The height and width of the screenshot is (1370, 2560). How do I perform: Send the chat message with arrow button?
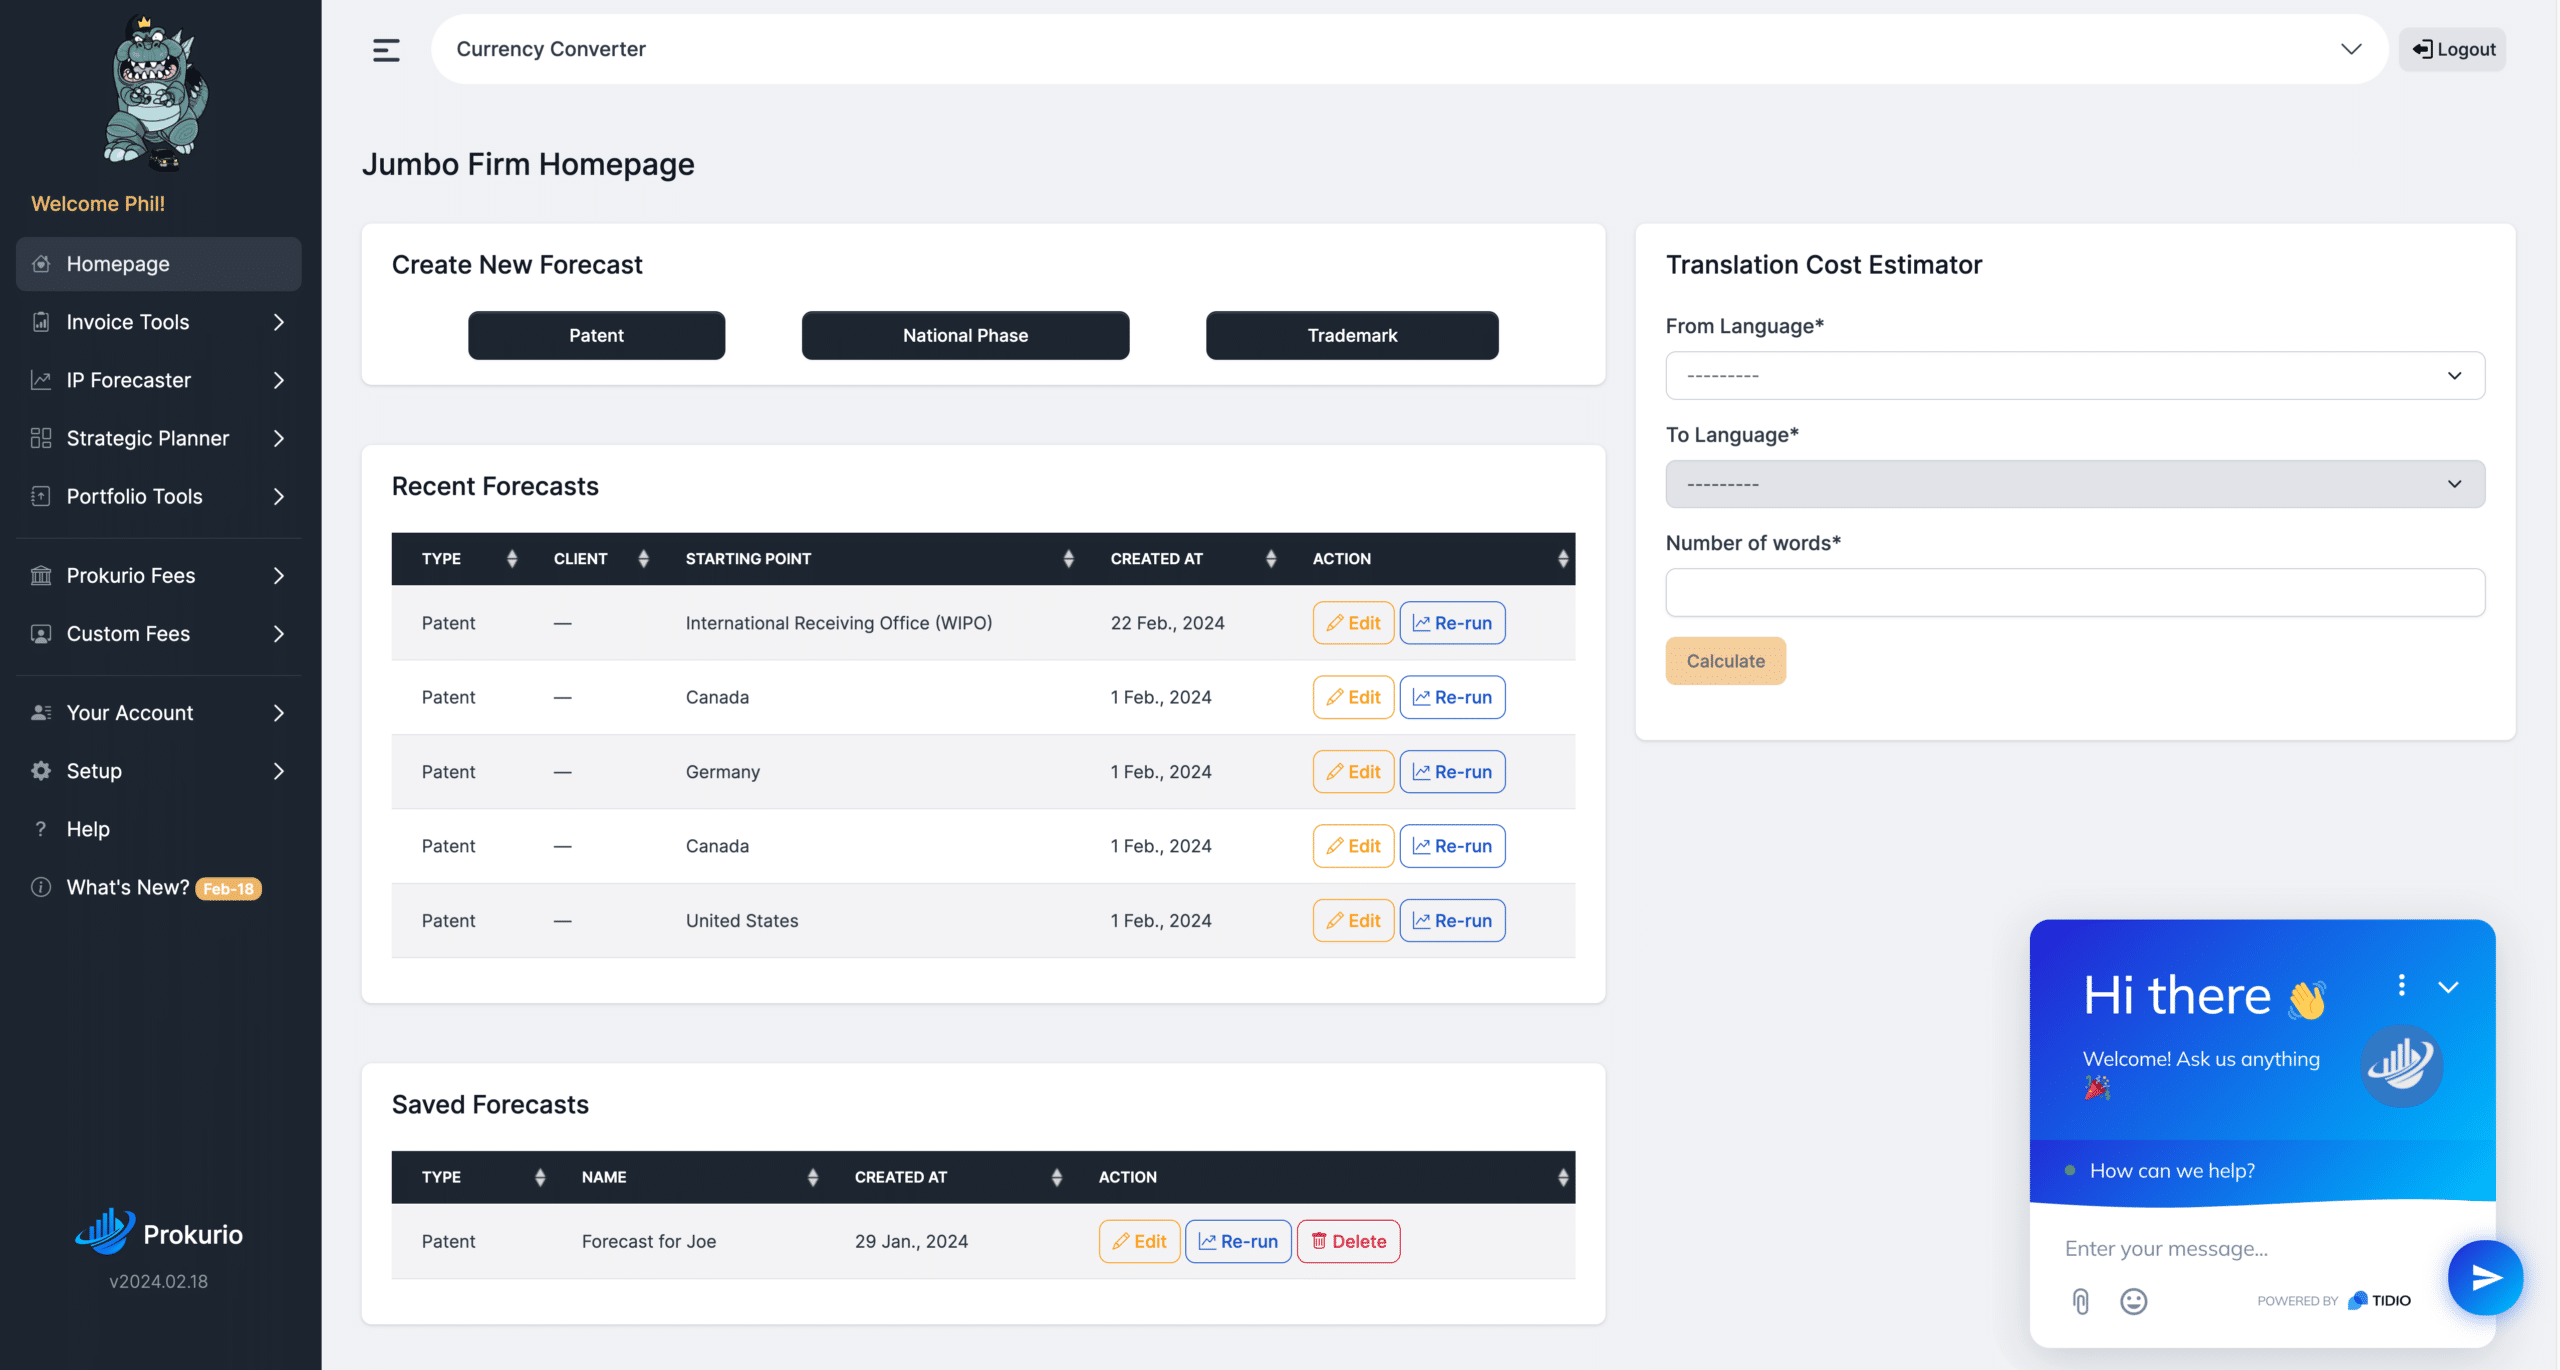point(2485,1277)
